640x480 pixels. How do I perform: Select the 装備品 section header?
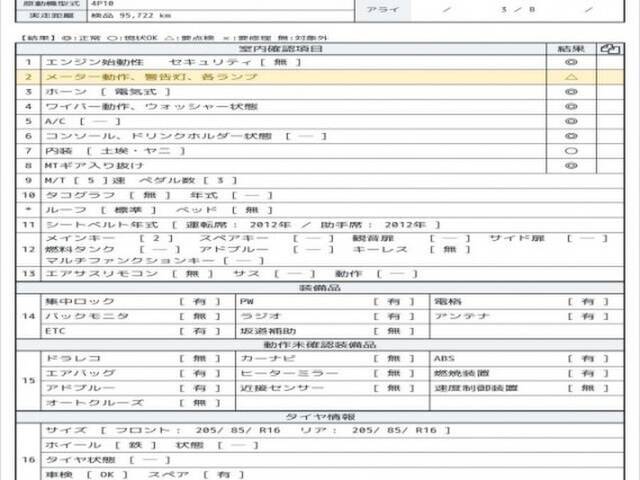[320, 288]
